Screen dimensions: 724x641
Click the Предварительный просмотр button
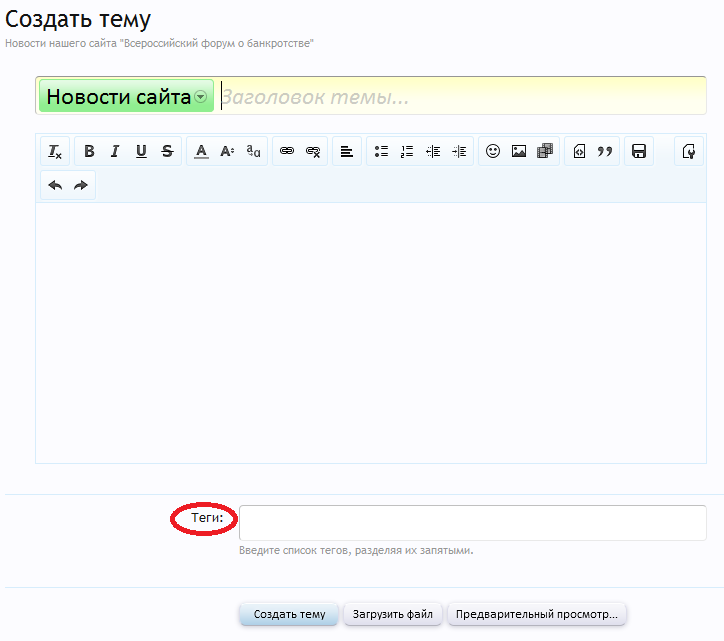click(537, 614)
